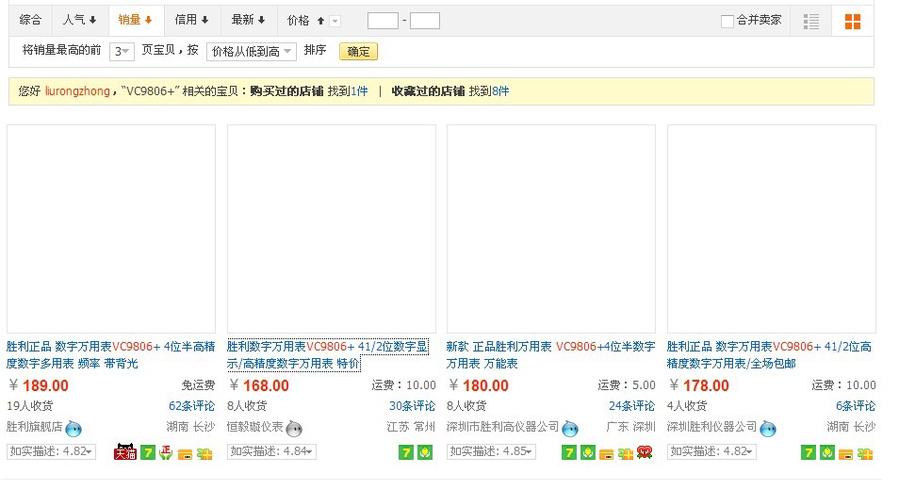This screenshot has width=899, height=490.
Task: Click 7-day return icon on 深圳胜利仪器公司 listing
Action: (x=808, y=453)
